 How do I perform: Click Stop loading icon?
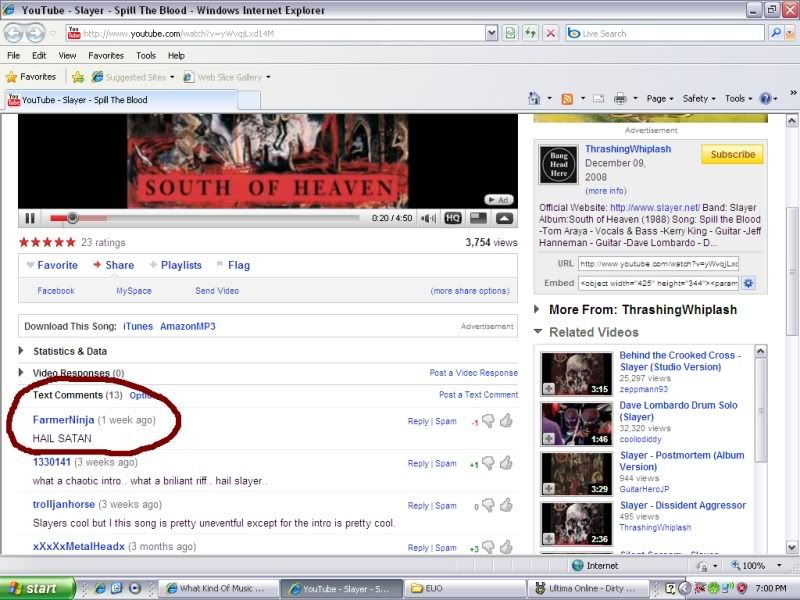tap(551, 34)
